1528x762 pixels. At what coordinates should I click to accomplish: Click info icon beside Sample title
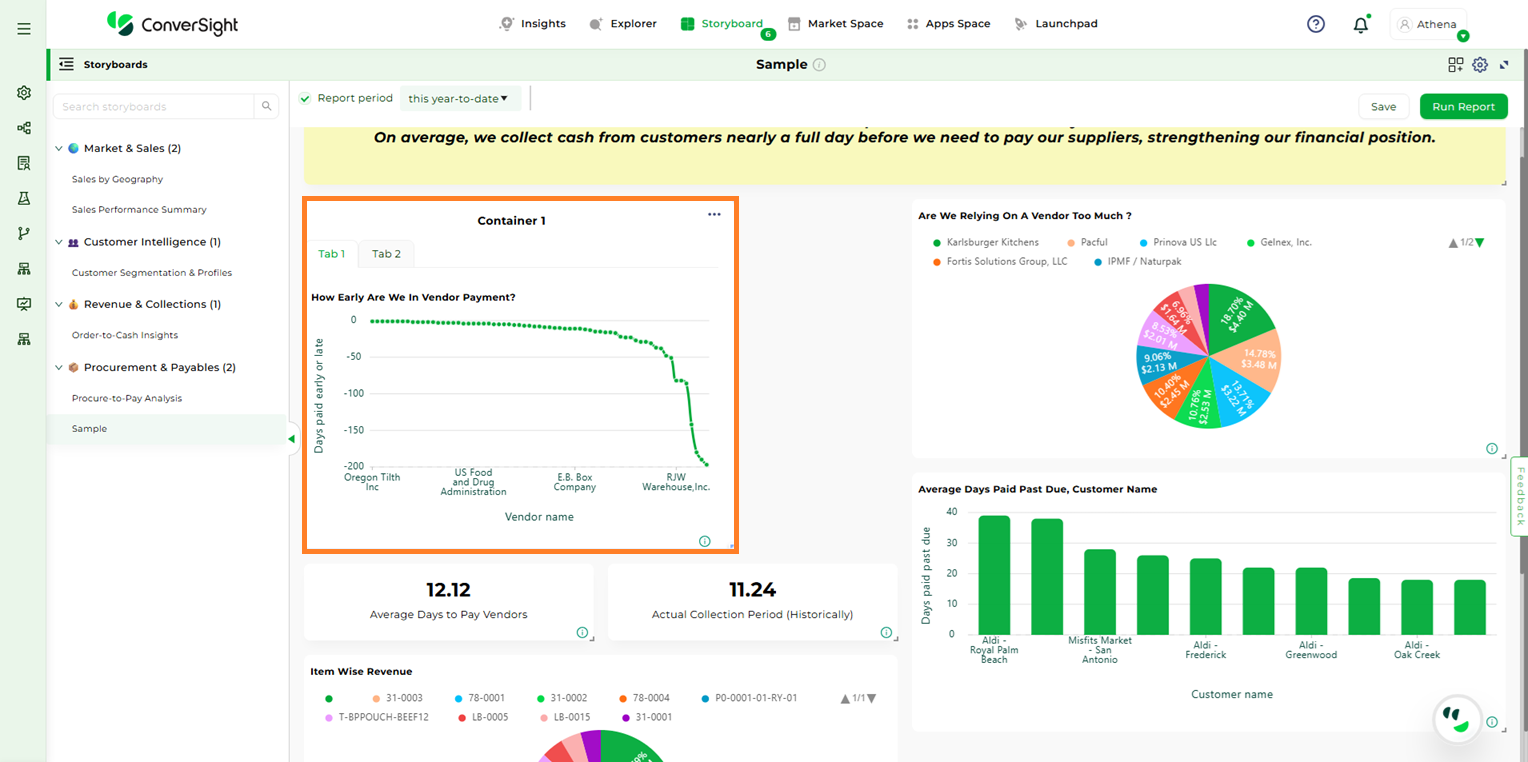820,65
